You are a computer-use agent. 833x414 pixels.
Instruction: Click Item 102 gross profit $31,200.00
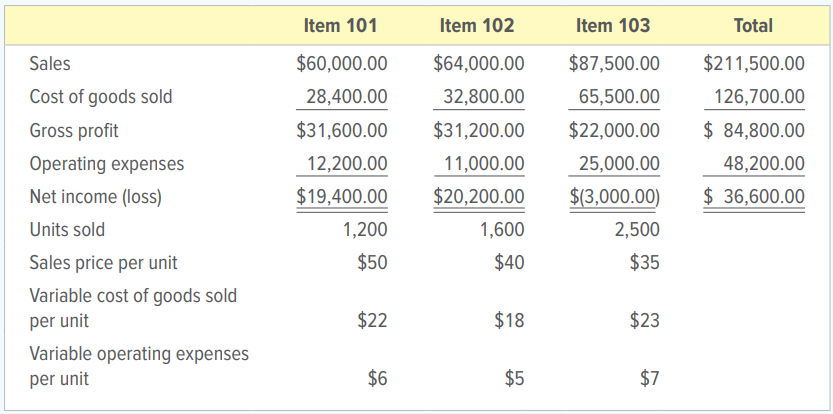[479, 130]
